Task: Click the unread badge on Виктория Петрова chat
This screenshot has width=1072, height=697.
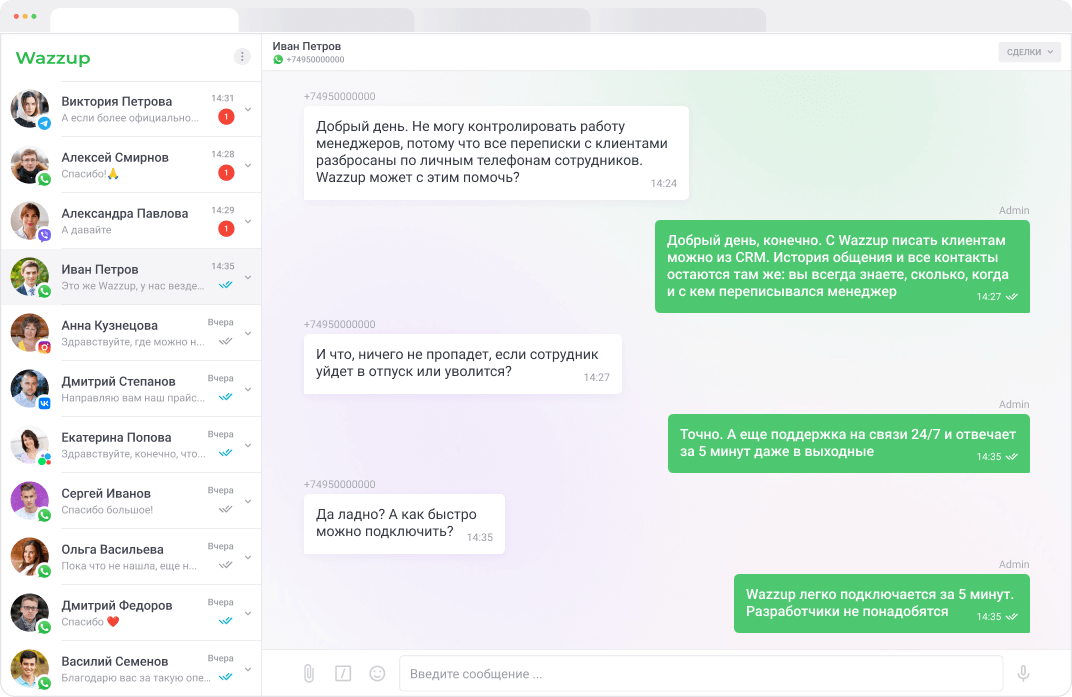Action: [226, 117]
